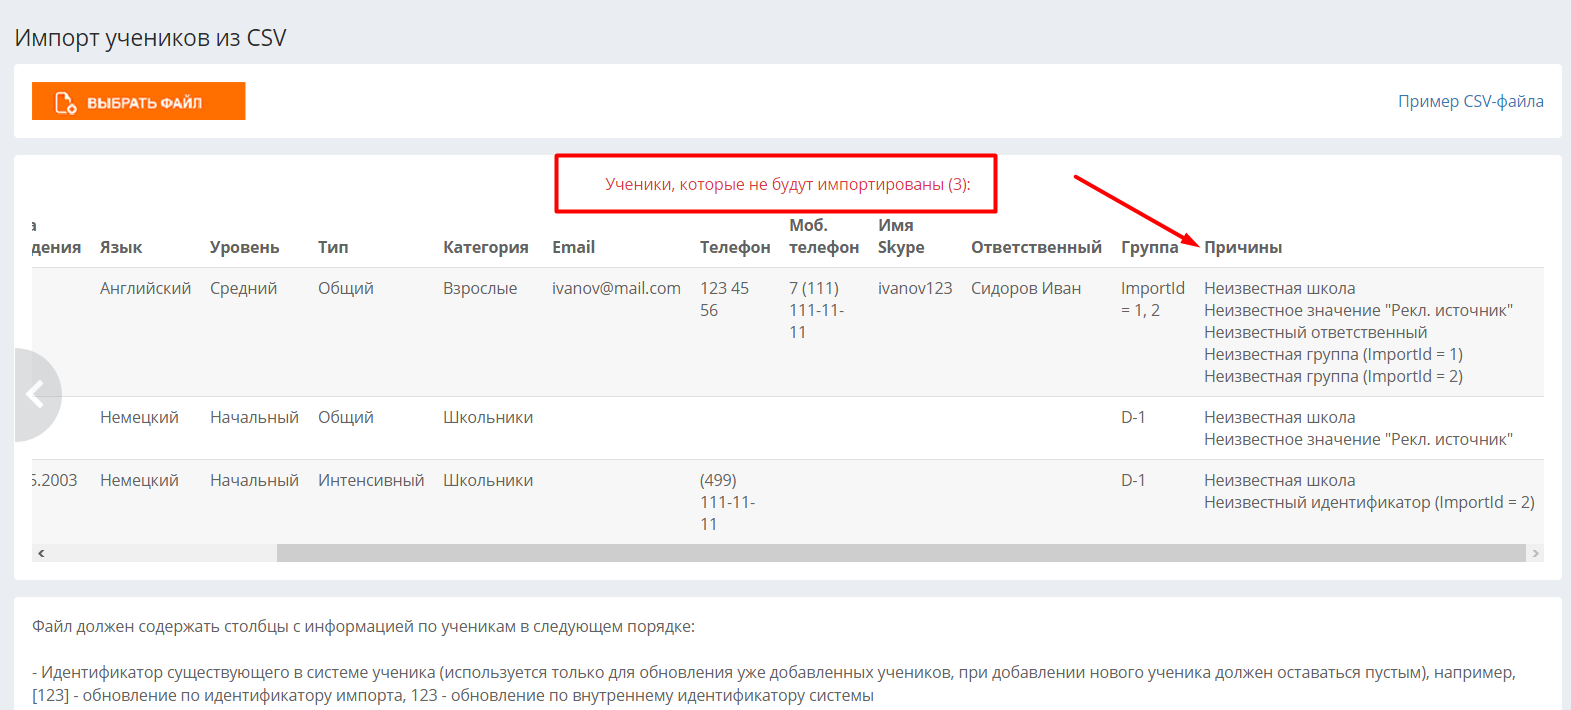Click the 'Файл должен содержать столбцы' instruction text
Viewport: 1571px width, 710px height.
coord(363,626)
